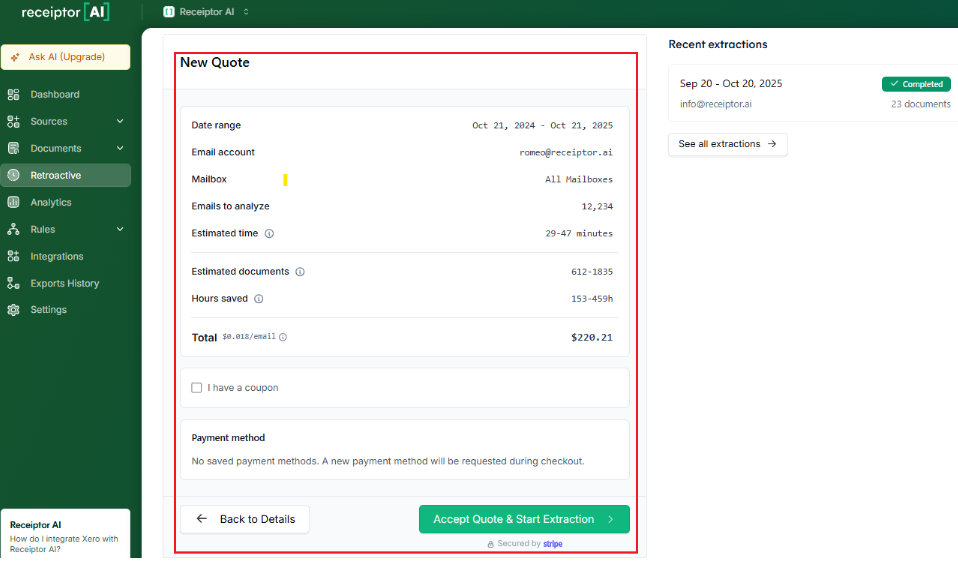The image size is (958, 563).
Task: Click the Integrations icon in sidebar
Action: [13, 256]
